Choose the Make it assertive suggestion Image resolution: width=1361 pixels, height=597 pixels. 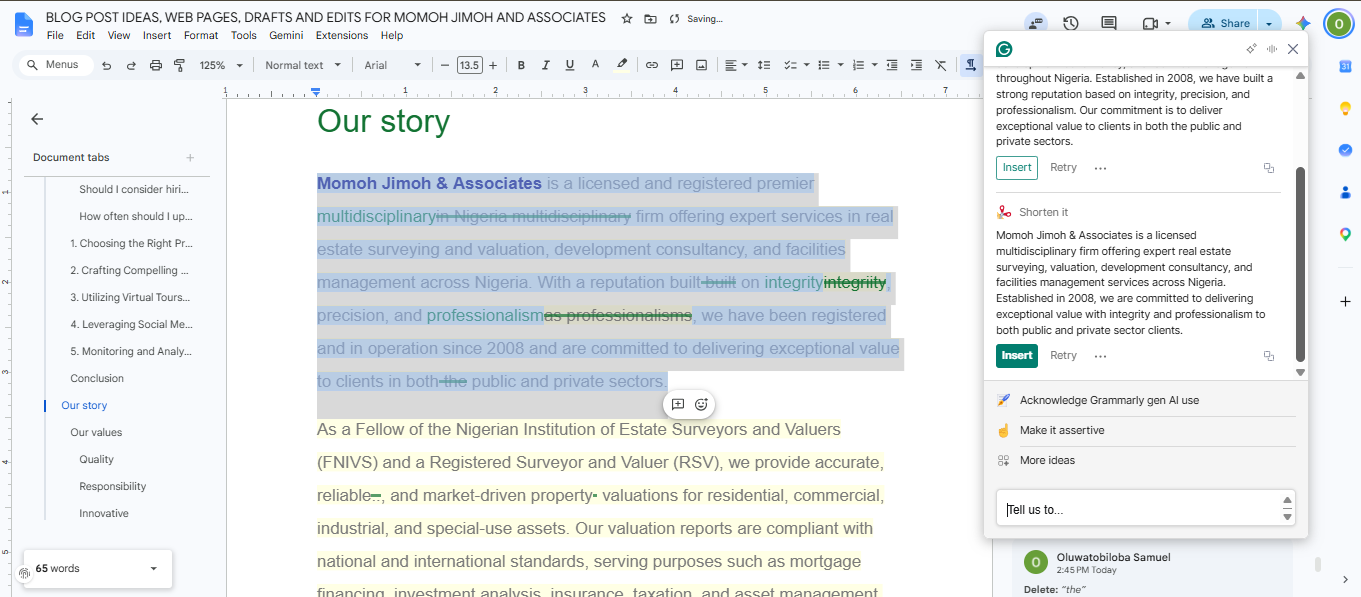click(x=1062, y=430)
